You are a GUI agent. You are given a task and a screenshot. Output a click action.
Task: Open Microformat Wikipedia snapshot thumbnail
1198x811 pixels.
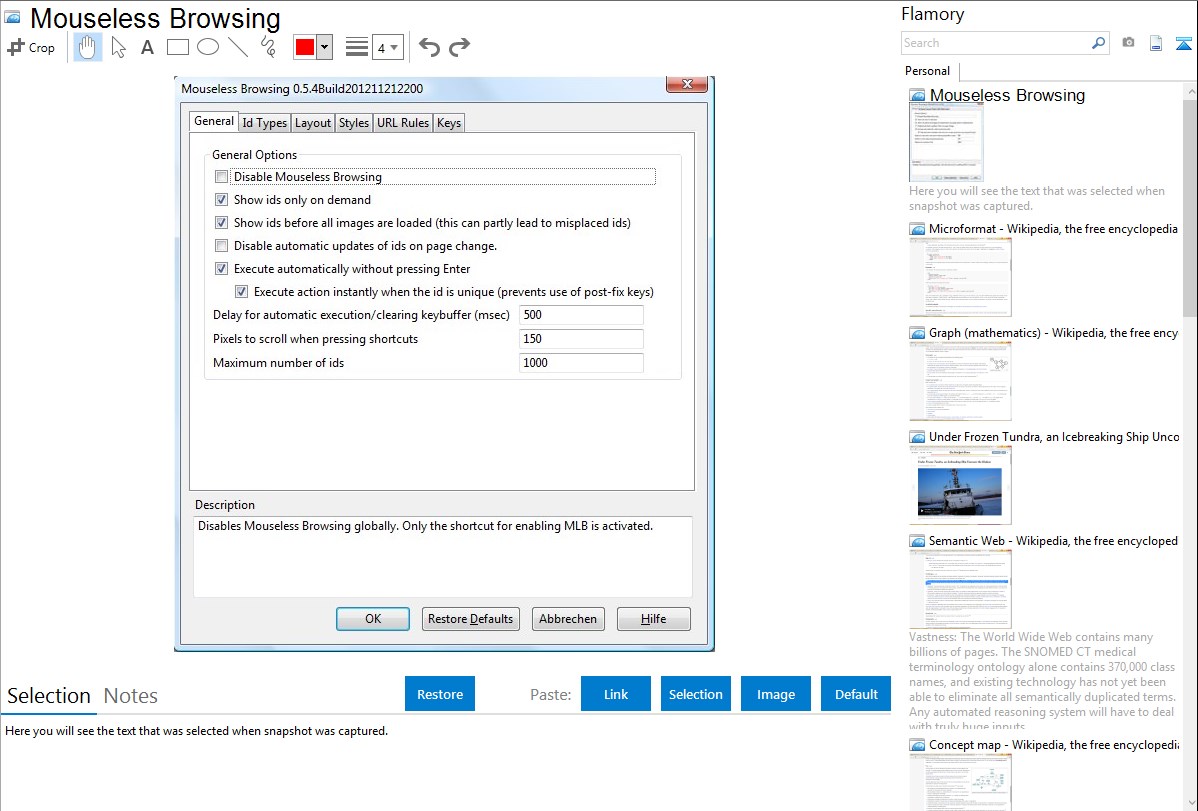(960, 277)
